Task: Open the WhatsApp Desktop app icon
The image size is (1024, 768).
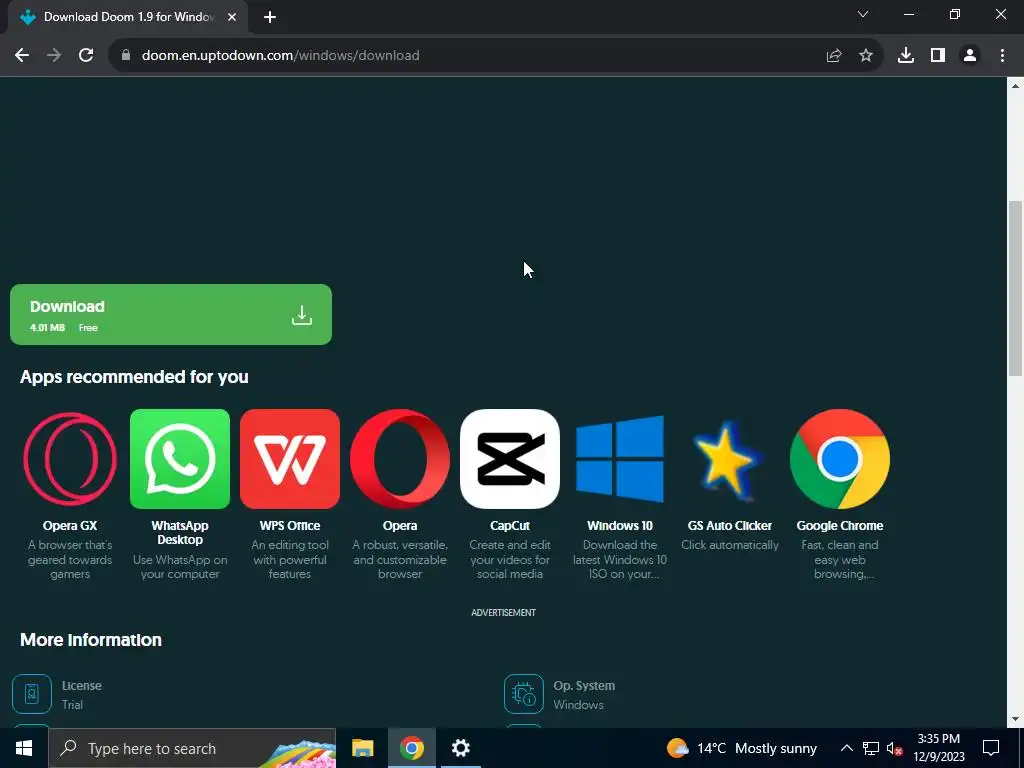Action: pyautogui.click(x=180, y=459)
